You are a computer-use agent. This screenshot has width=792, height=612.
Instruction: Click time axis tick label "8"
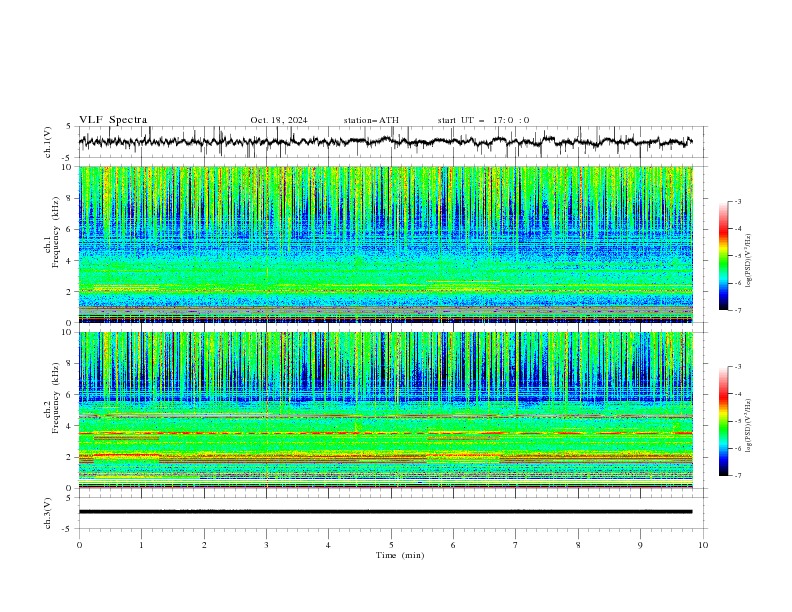click(x=578, y=545)
